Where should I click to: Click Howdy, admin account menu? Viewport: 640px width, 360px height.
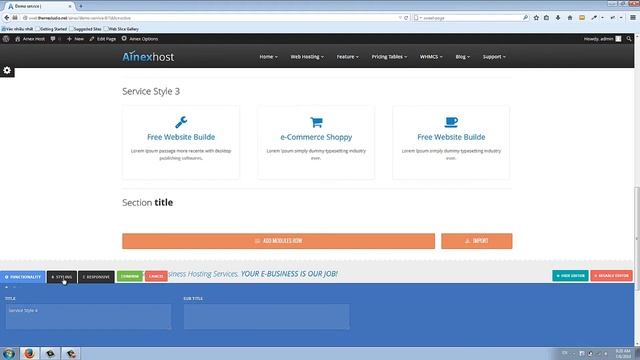coord(602,39)
